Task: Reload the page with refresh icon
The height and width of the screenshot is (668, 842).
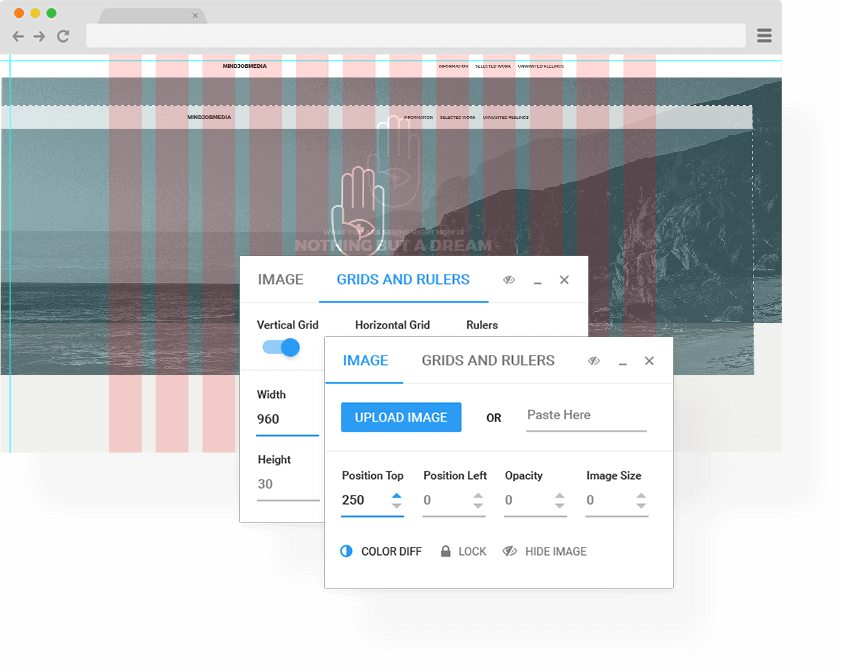Action: click(63, 37)
